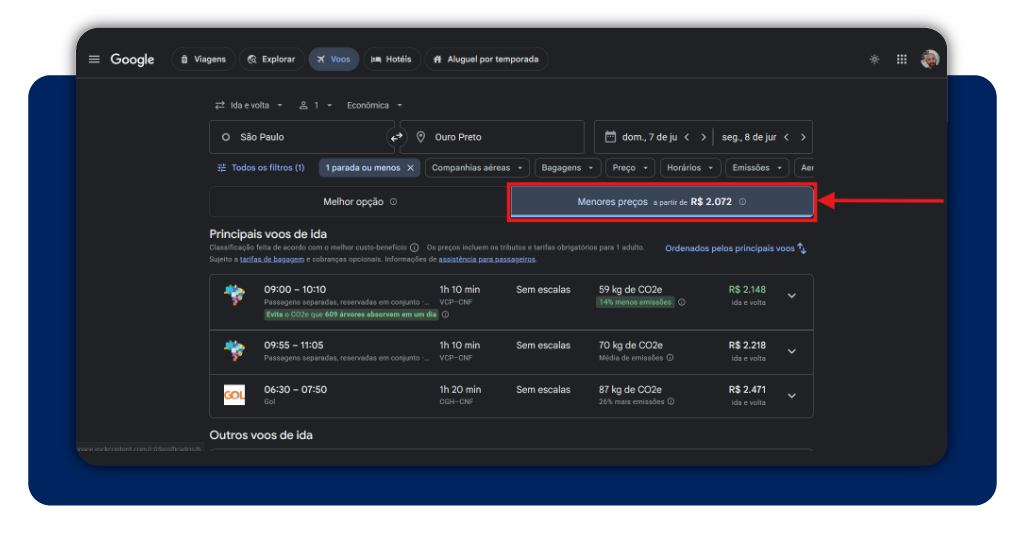
Task: Open the passenger count dropdown
Action: click(x=316, y=105)
